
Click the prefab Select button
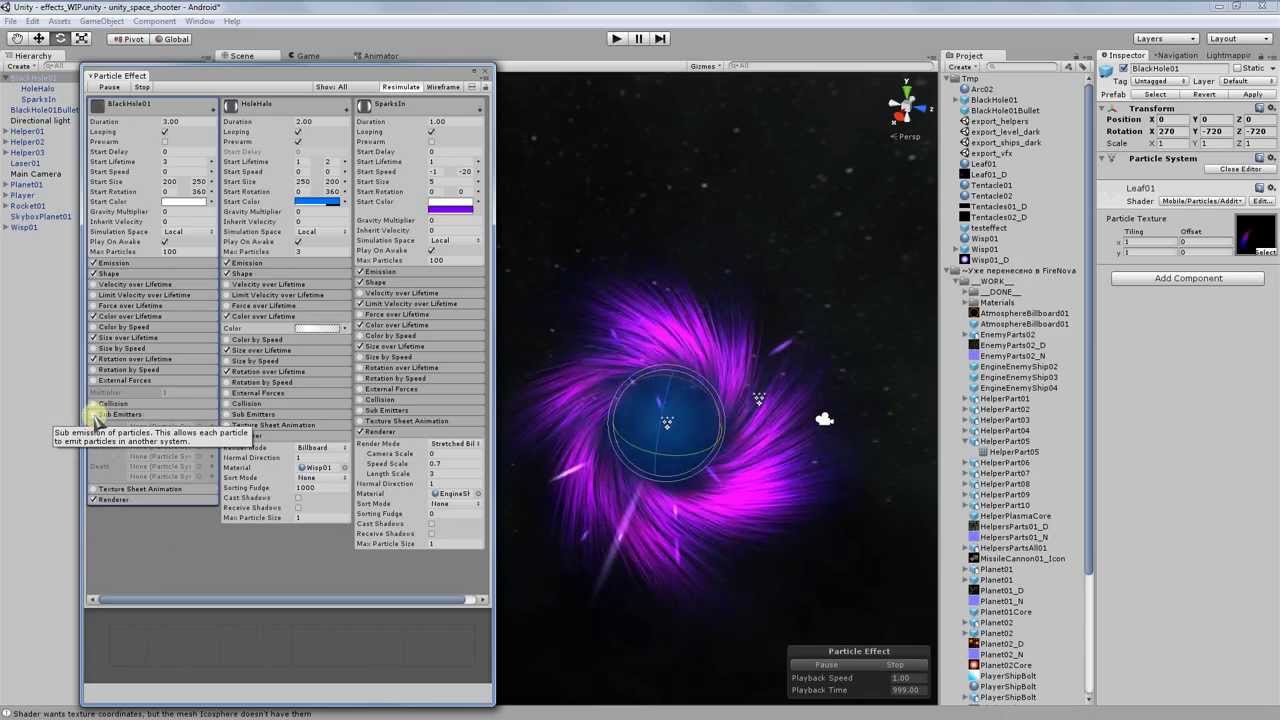1155,94
